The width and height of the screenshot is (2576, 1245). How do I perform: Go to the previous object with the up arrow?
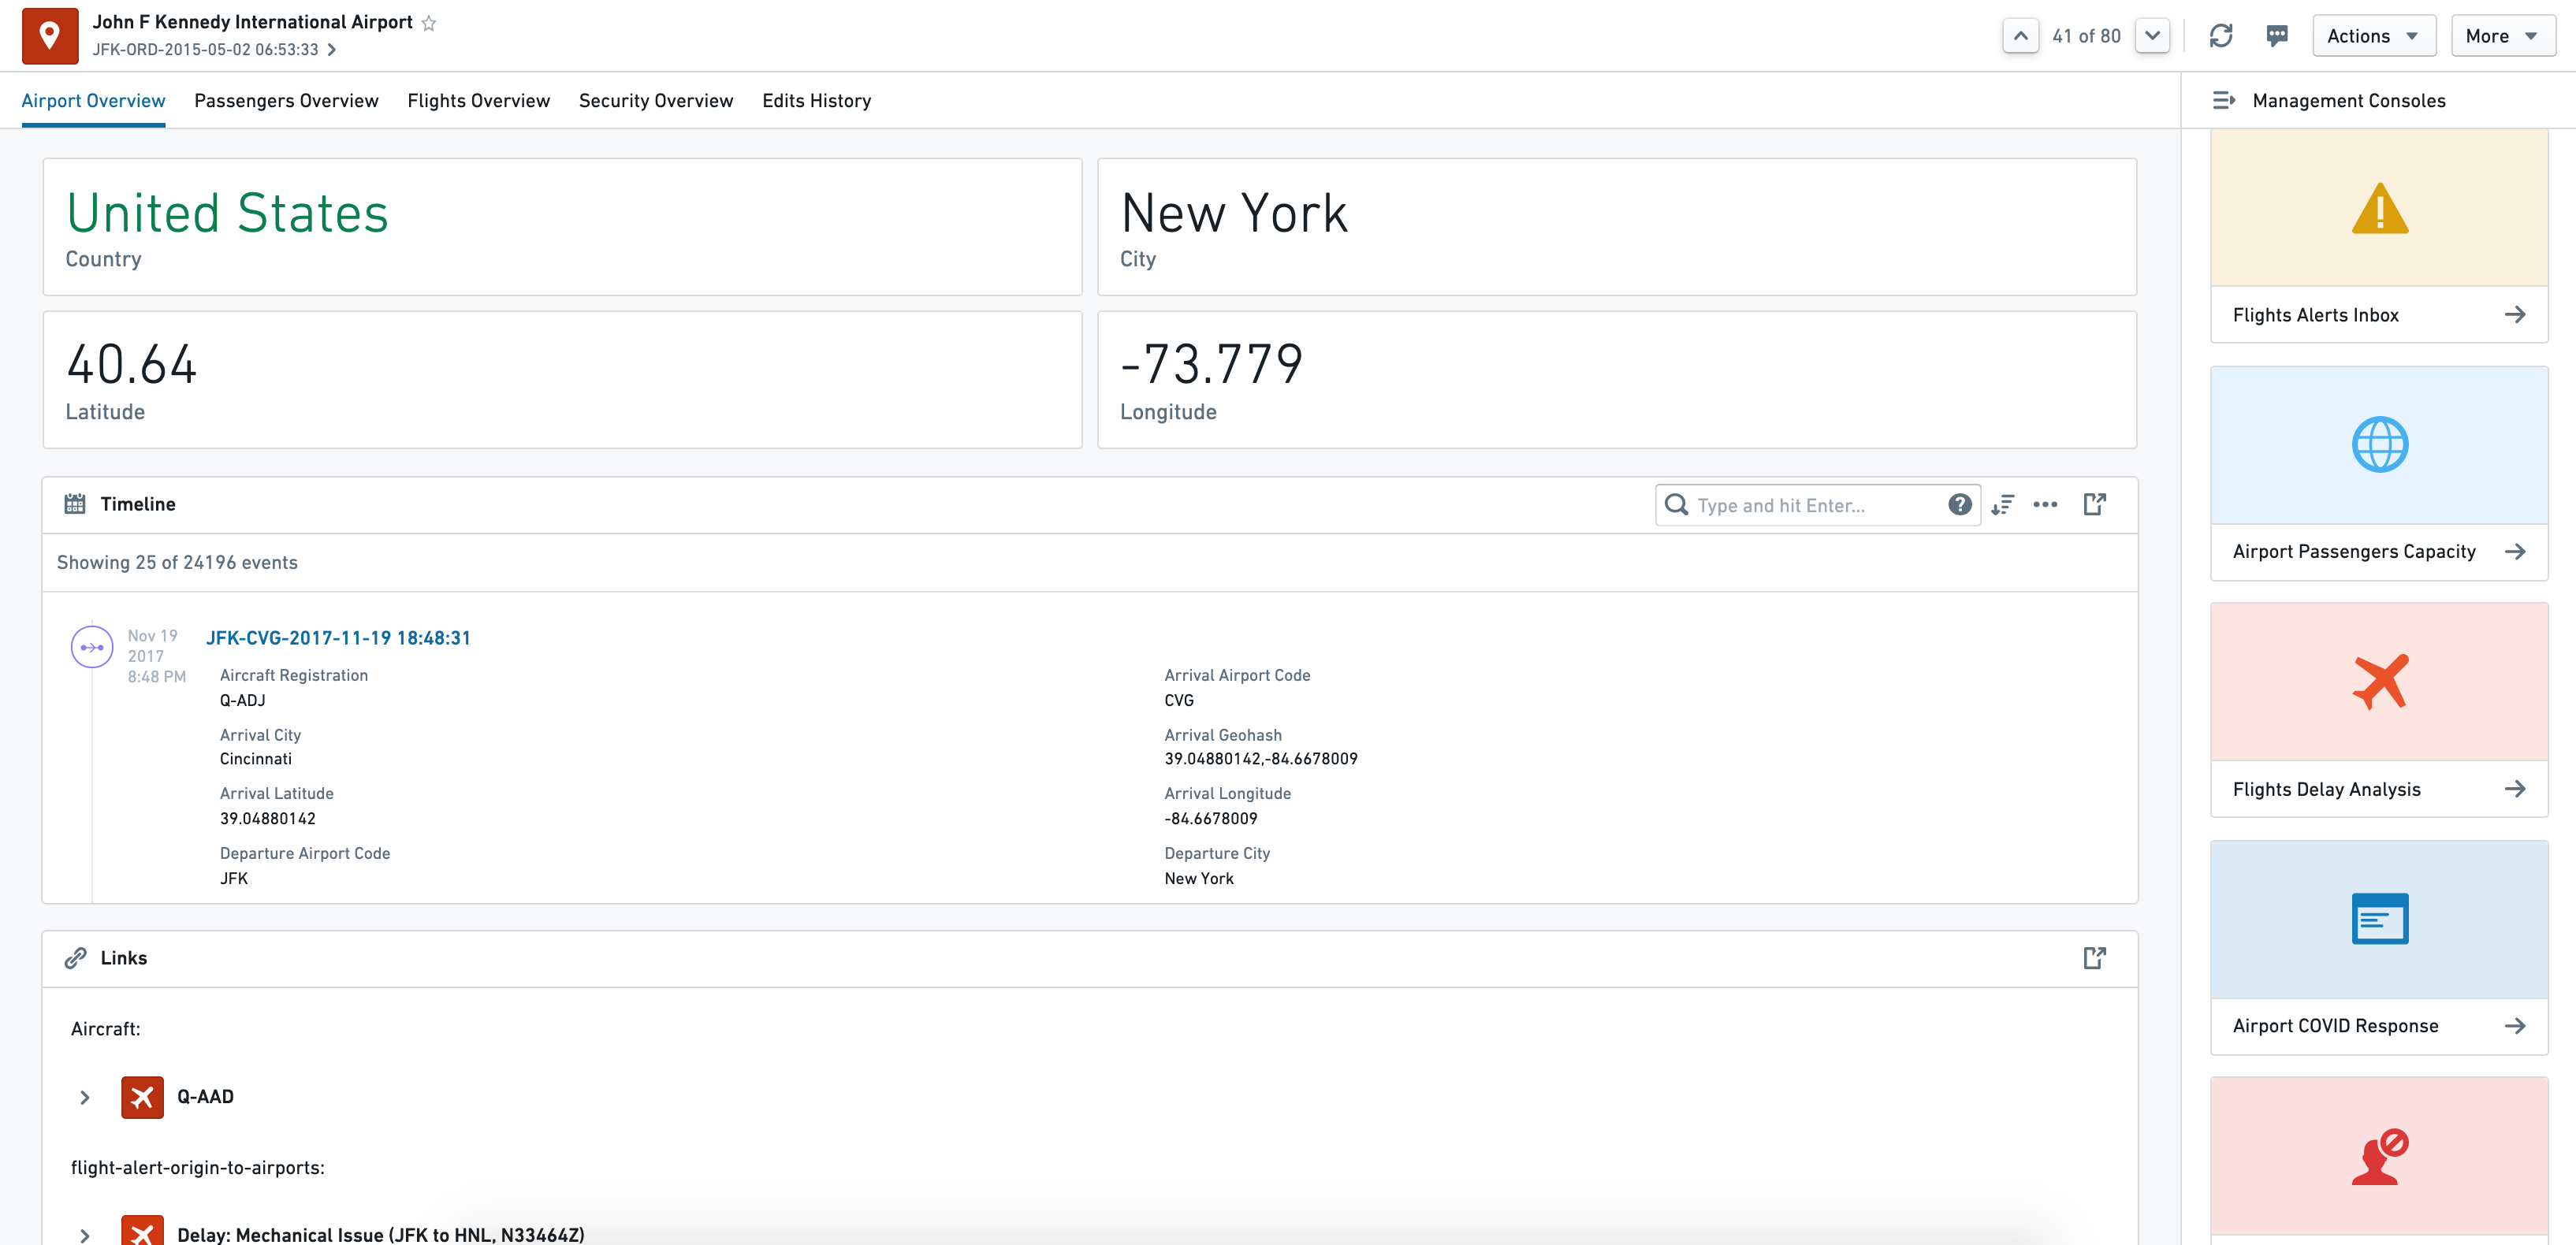(2020, 36)
